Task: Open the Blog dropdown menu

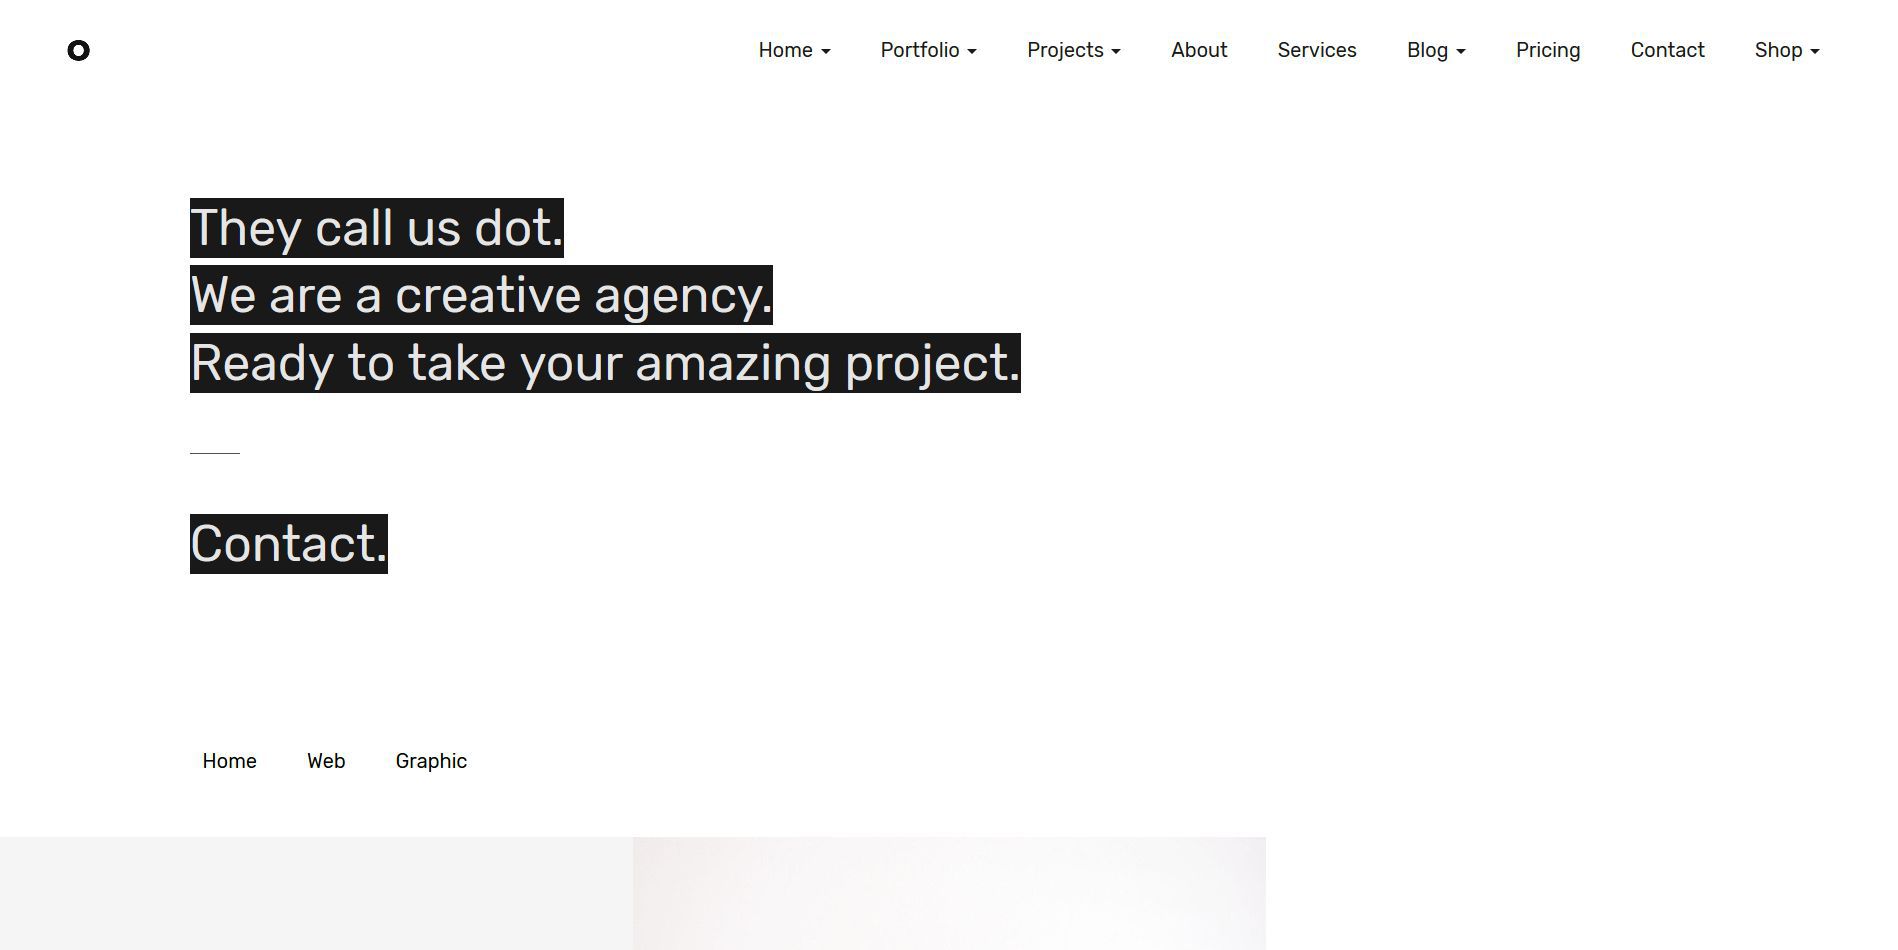Action: click(1436, 50)
